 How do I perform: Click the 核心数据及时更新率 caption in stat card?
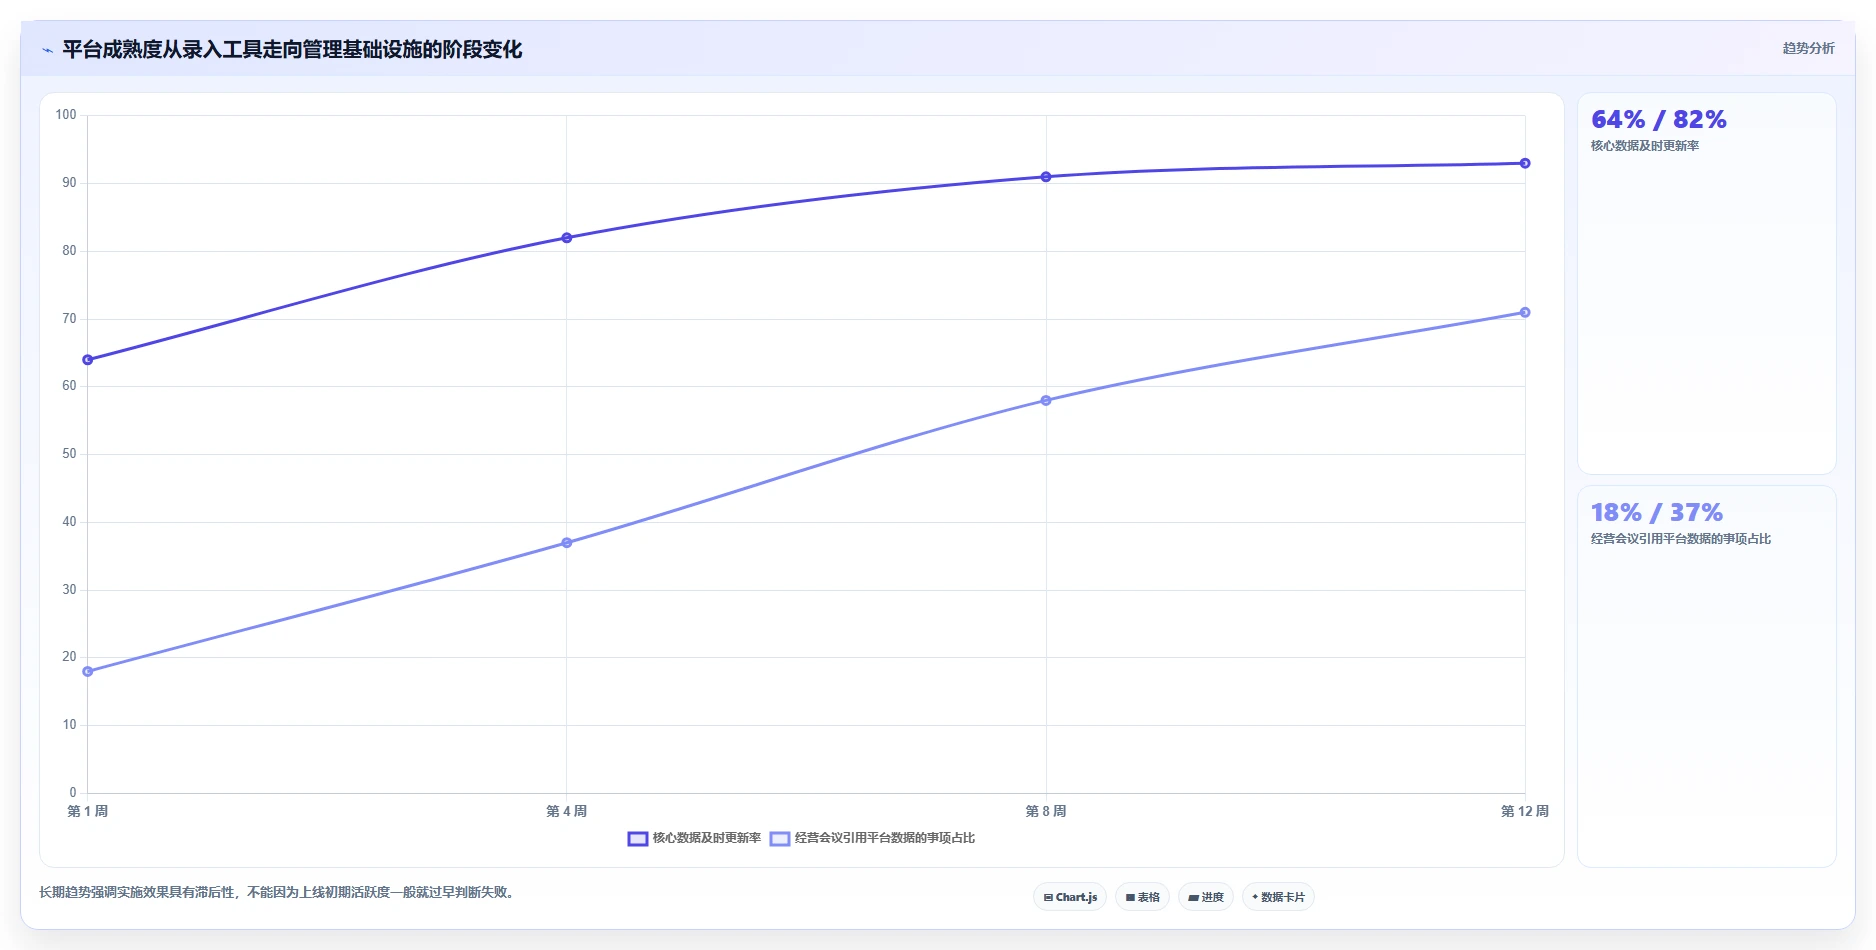pos(1645,146)
